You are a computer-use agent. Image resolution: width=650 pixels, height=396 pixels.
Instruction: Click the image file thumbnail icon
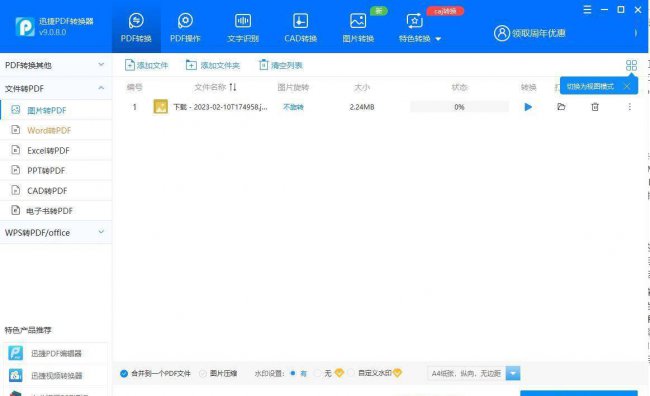[x=160, y=107]
